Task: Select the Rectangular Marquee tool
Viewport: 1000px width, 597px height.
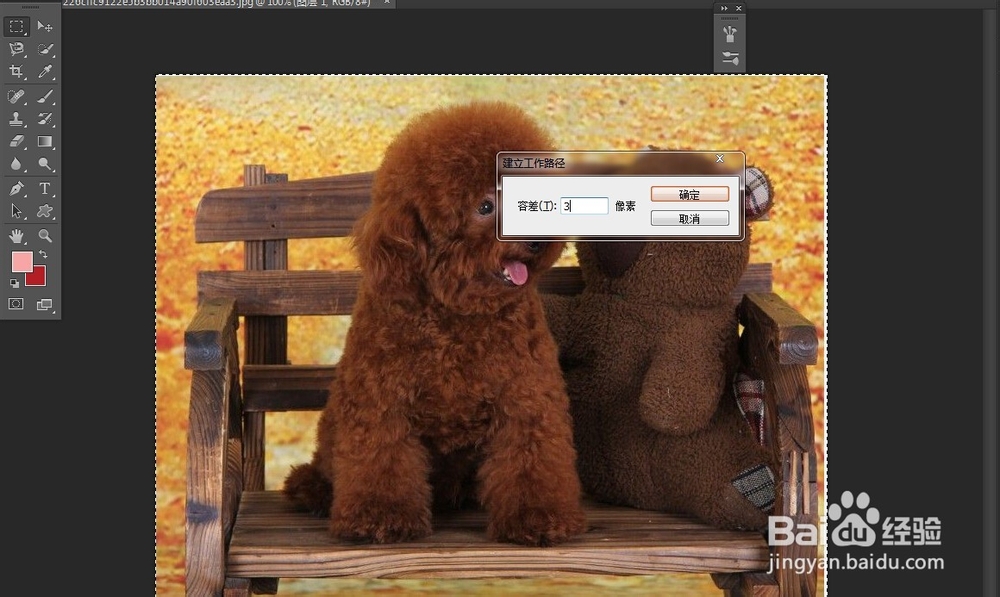Action: point(17,26)
